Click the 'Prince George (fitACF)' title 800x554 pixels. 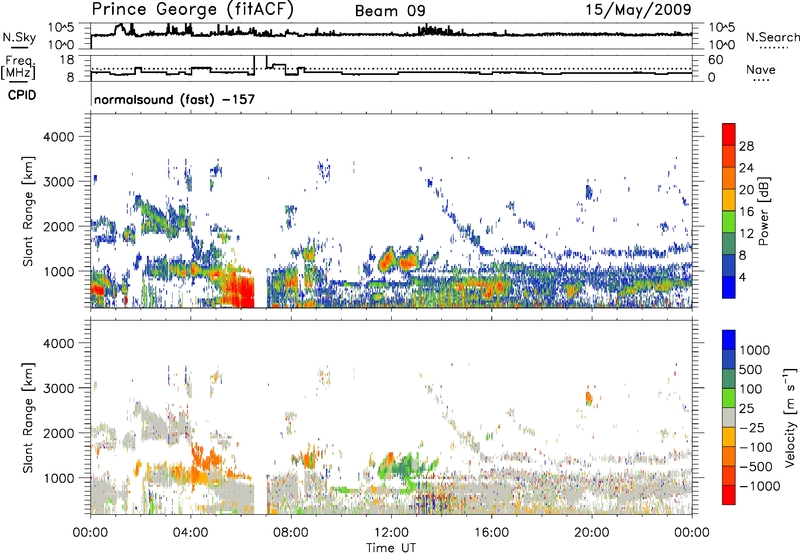(x=193, y=10)
